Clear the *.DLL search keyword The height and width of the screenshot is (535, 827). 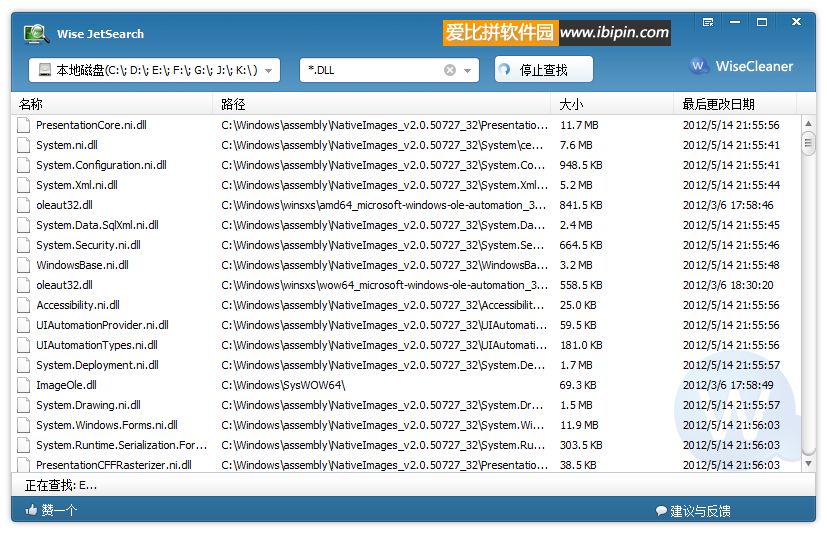(x=449, y=70)
